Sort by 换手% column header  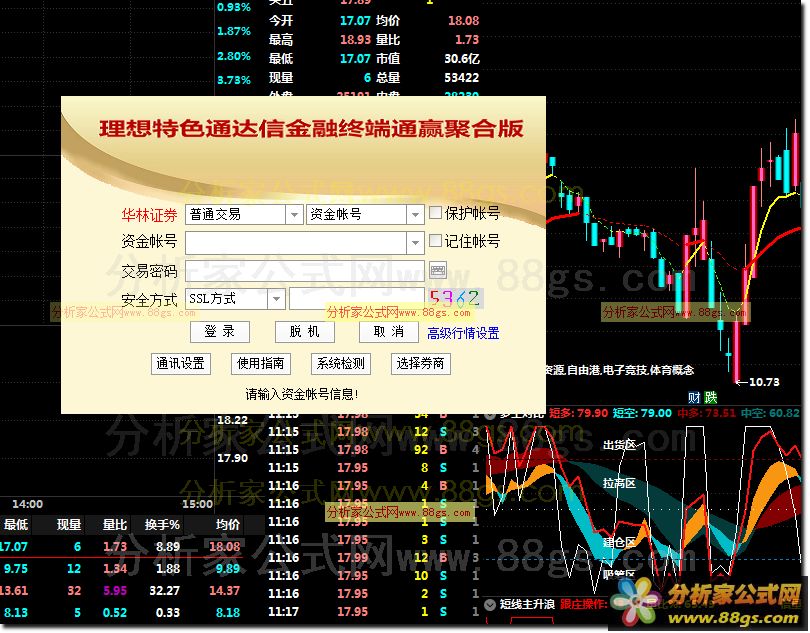pyautogui.click(x=162, y=524)
